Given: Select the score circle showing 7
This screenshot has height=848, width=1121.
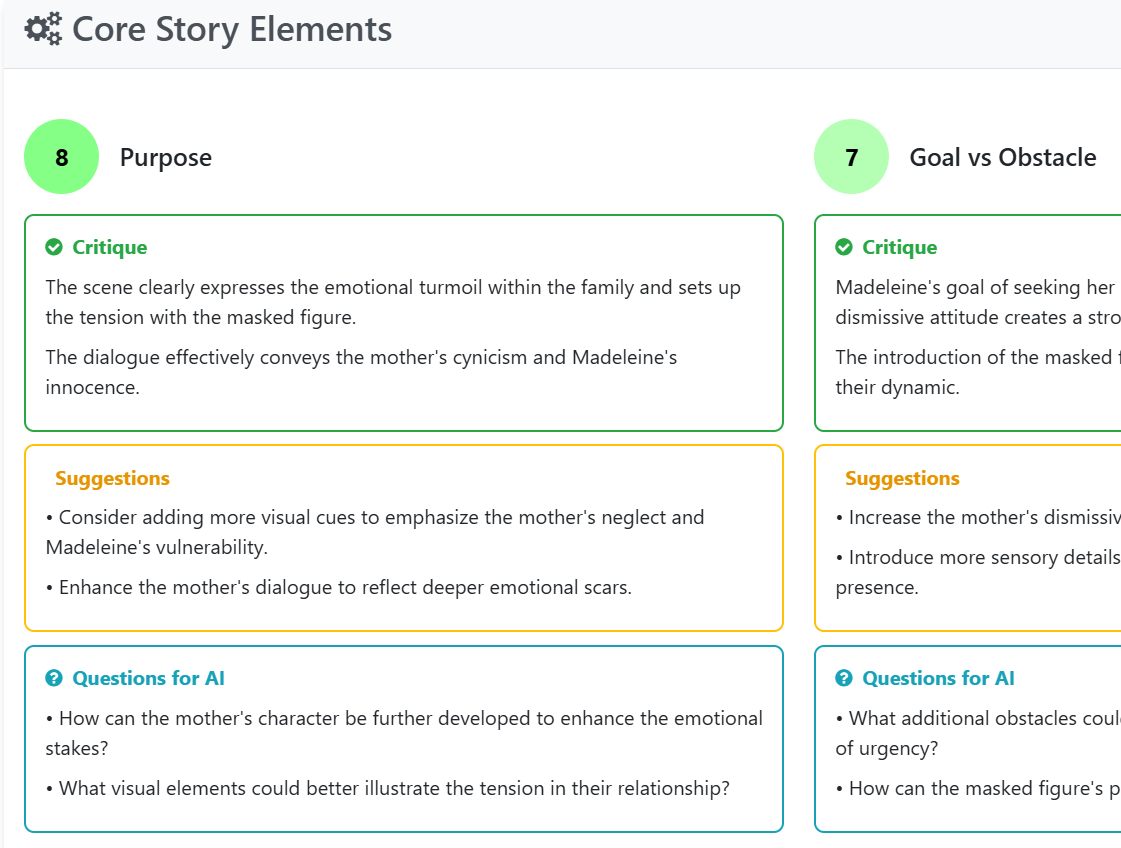Looking at the screenshot, I should 851,157.
